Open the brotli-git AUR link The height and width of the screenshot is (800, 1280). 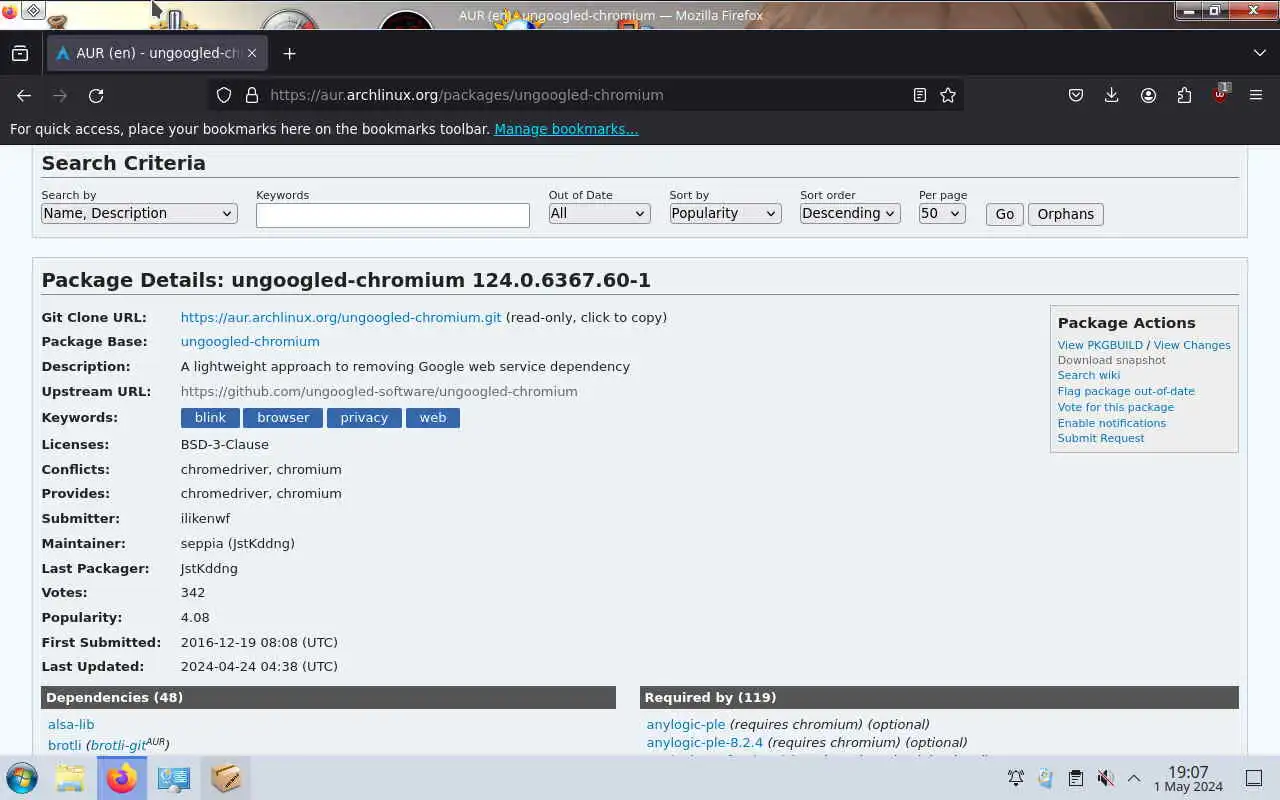pos(118,745)
